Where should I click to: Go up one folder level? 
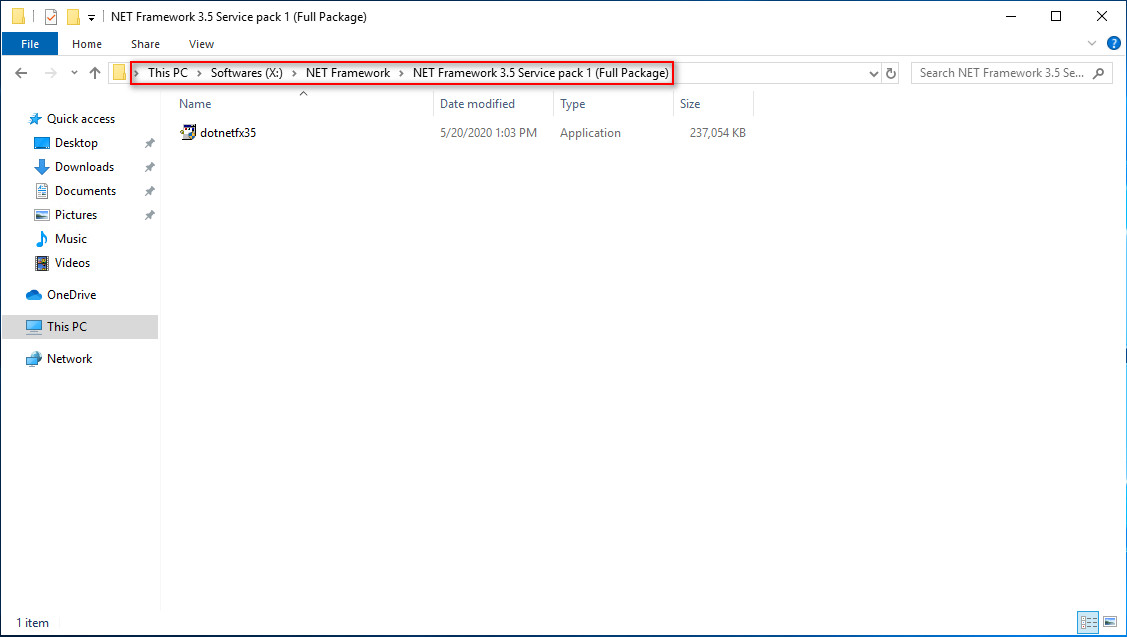coord(95,73)
